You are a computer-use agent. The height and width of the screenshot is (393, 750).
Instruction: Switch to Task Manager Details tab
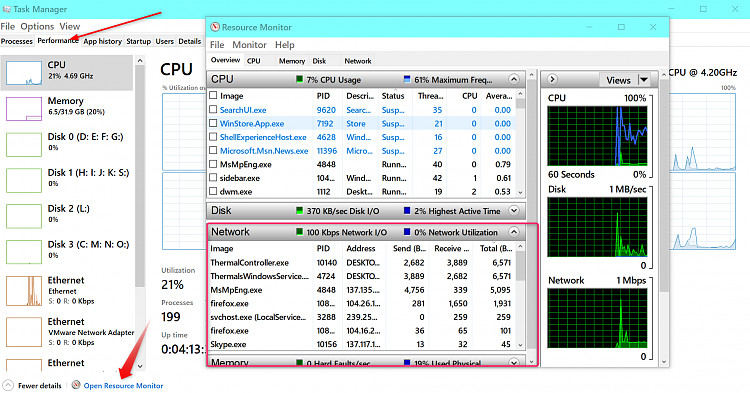189,41
